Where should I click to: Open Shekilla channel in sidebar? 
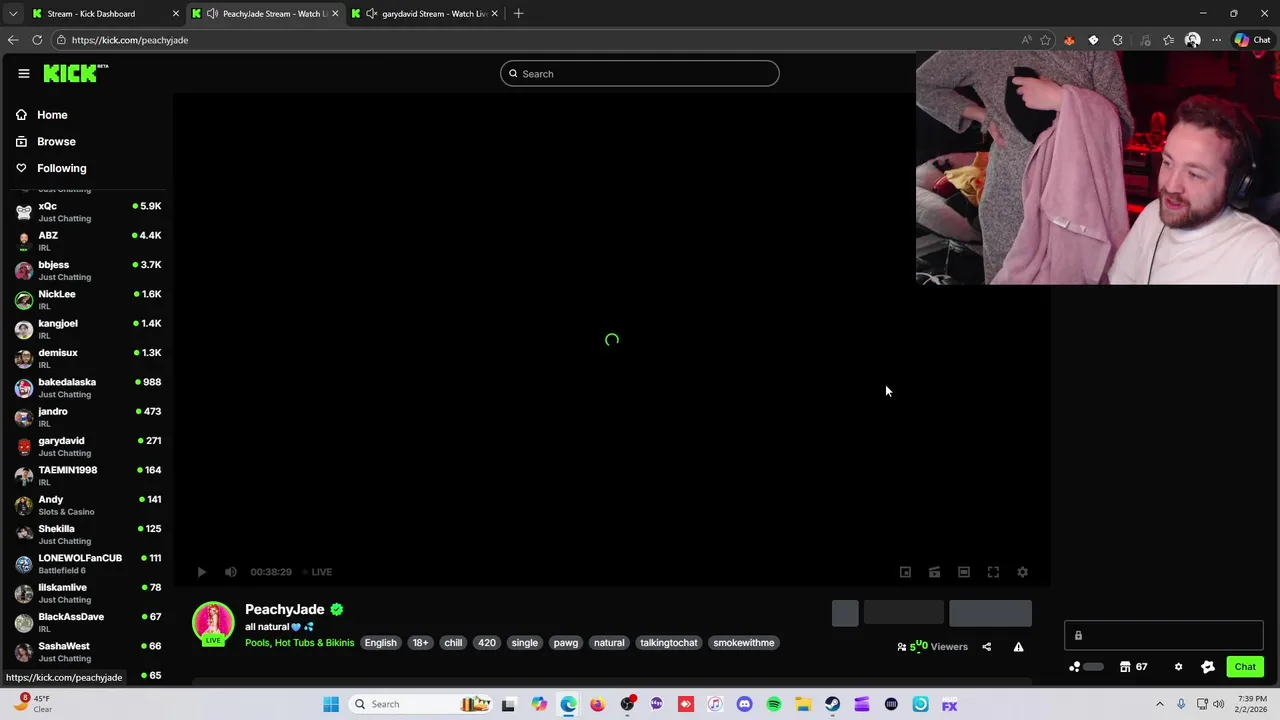(x=88, y=534)
